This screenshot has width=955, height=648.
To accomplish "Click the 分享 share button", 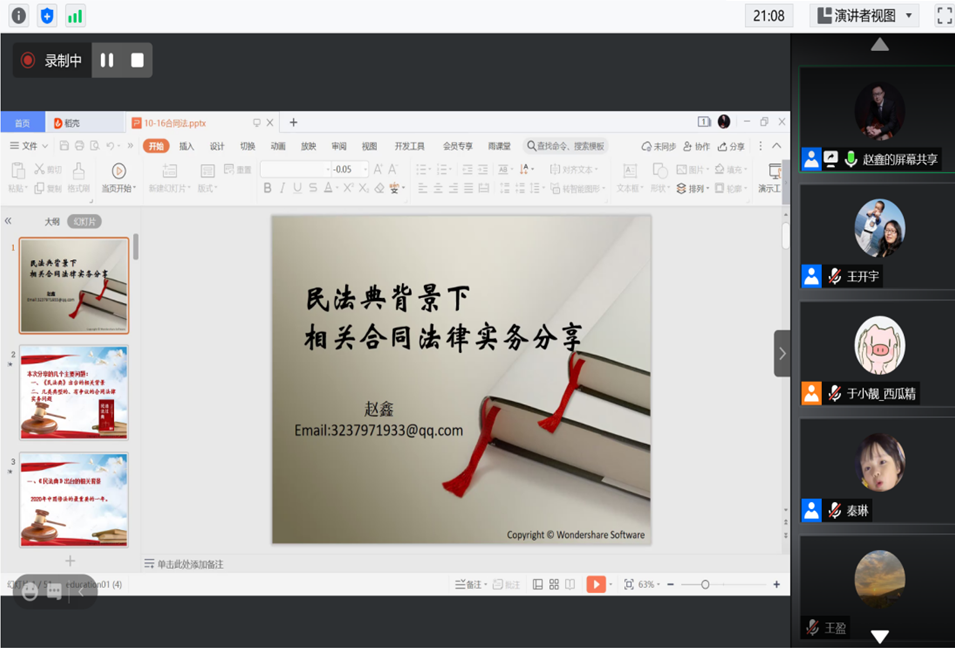I will 731,146.
